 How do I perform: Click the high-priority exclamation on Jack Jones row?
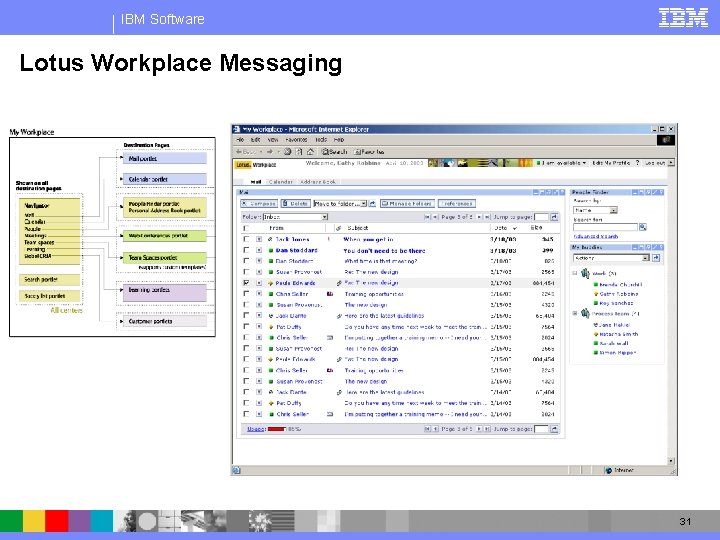pos(329,239)
